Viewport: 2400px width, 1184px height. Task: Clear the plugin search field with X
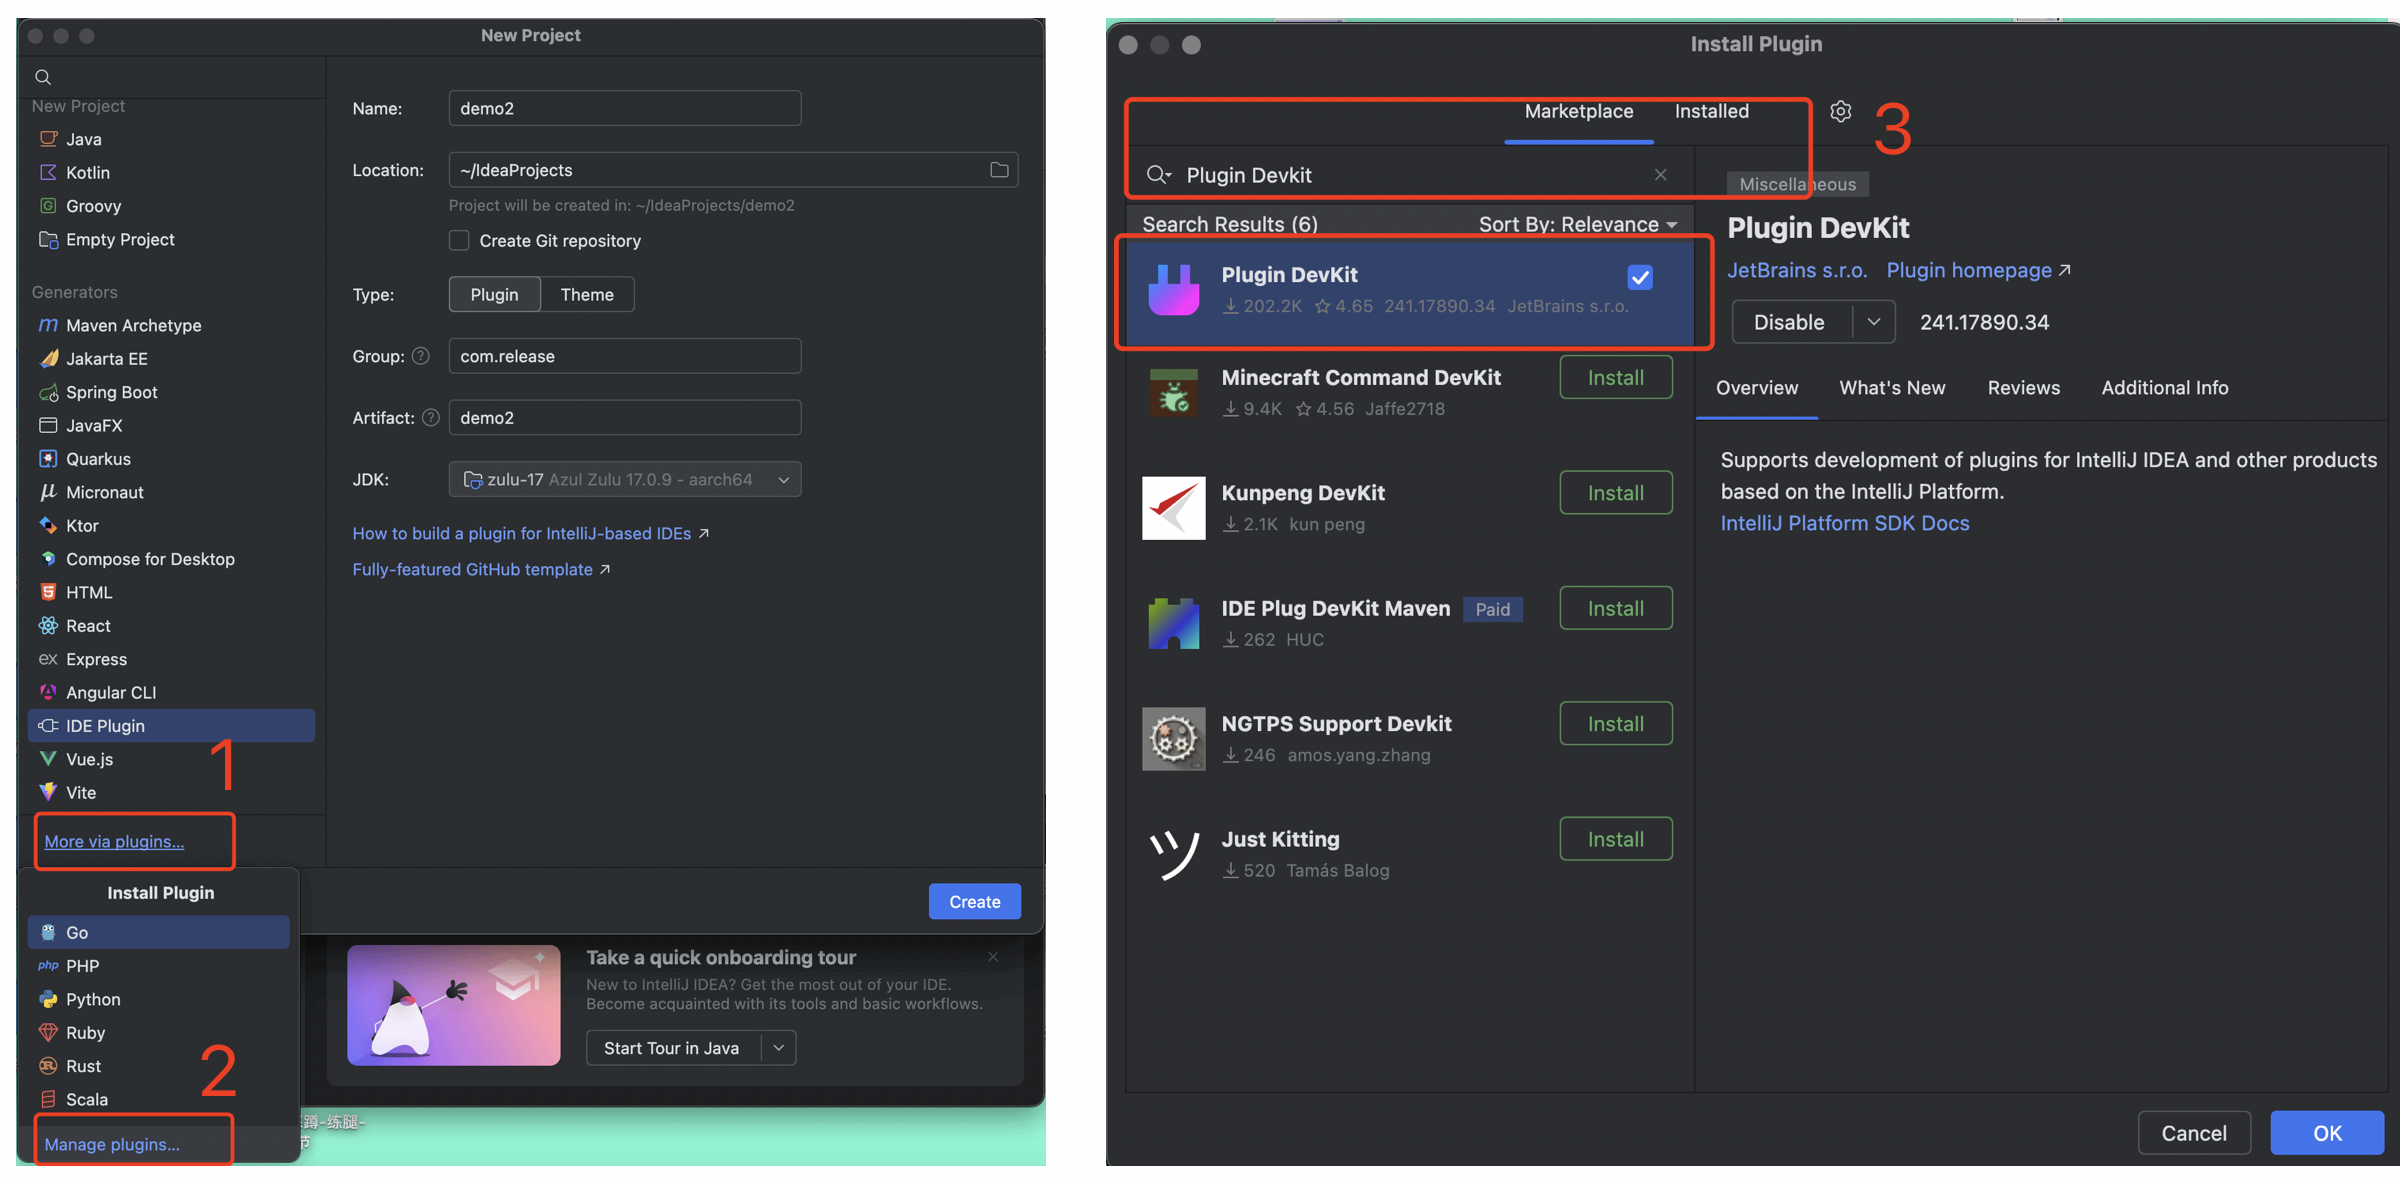[x=1660, y=175]
